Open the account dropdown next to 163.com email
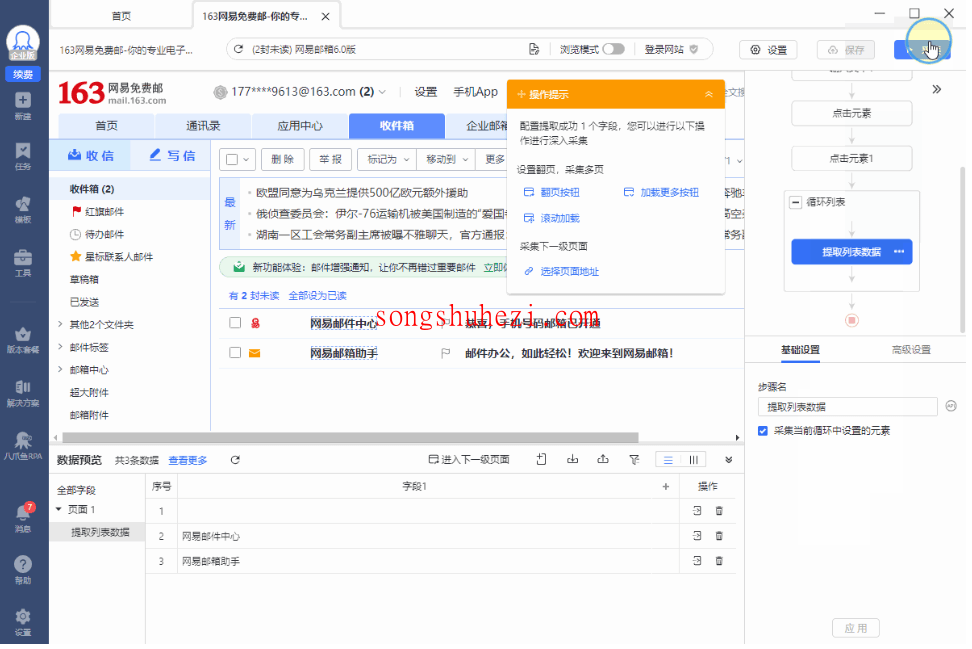Screen dimensions: 972x649 click(x=382, y=92)
